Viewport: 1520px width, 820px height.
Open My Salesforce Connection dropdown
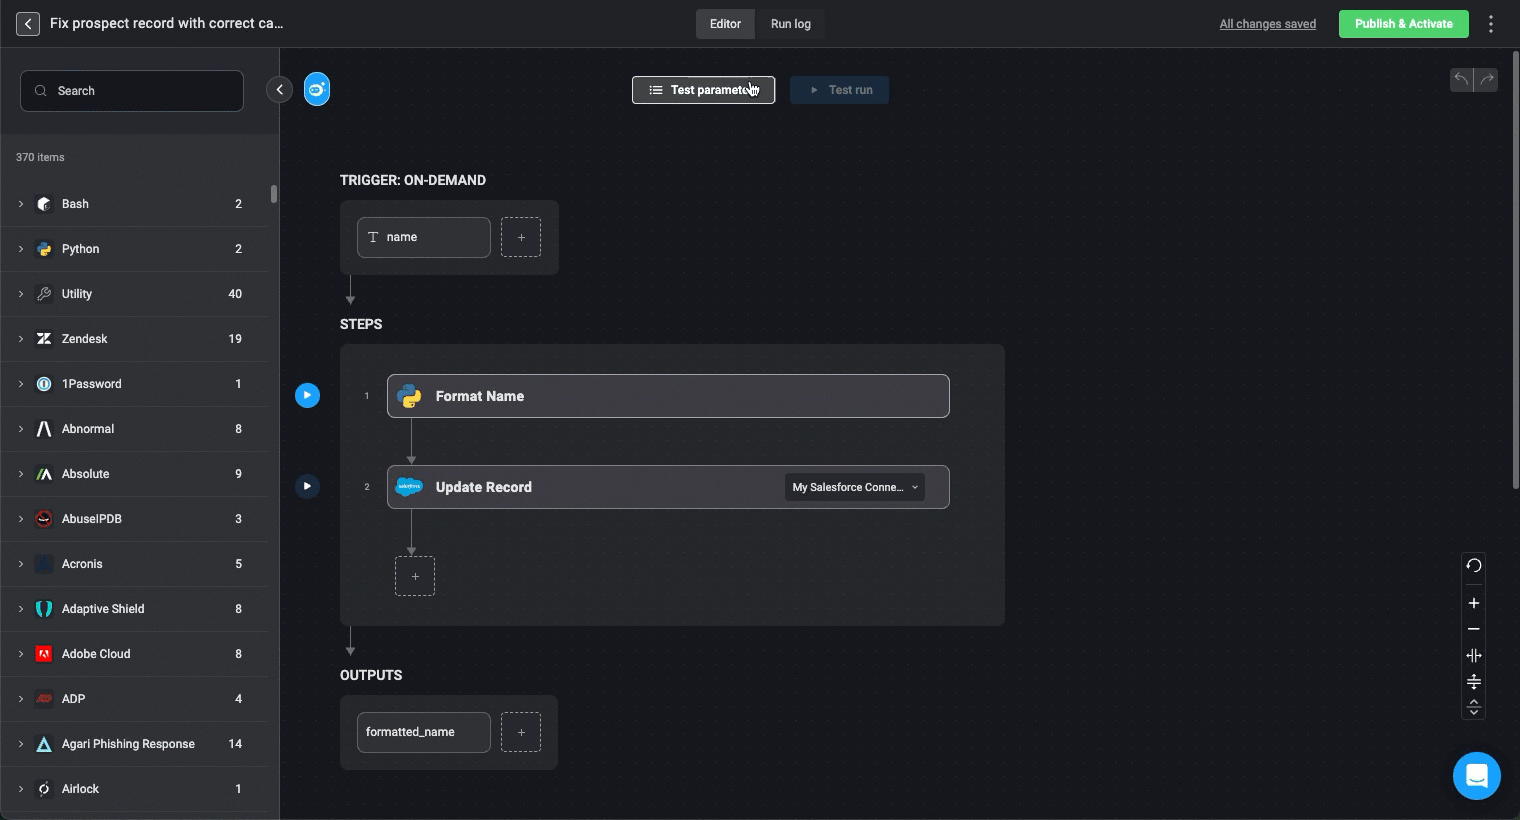855,487
